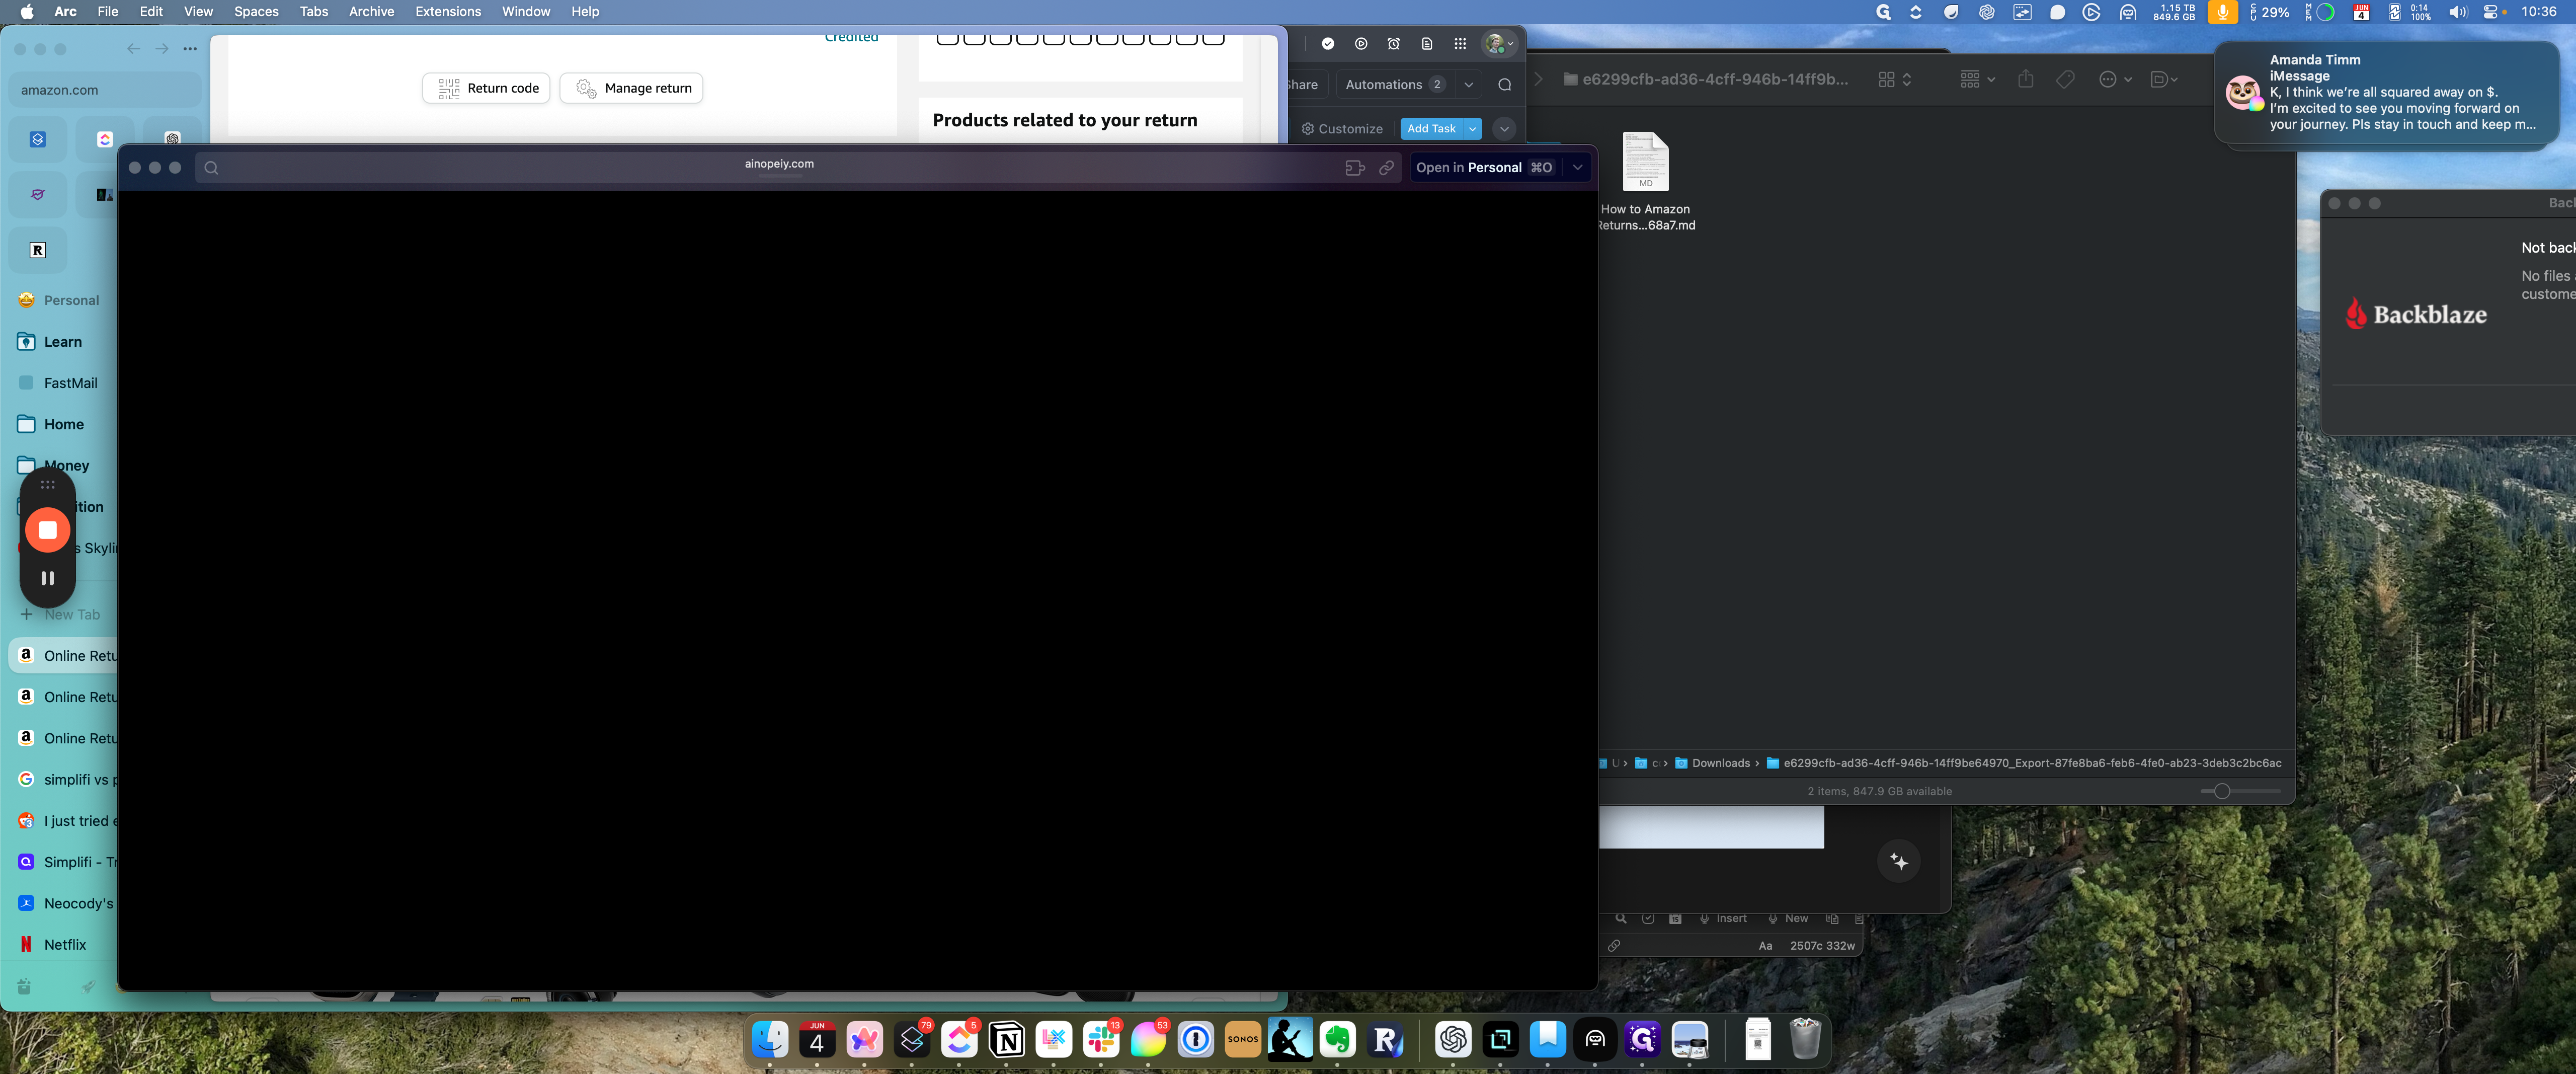2576x1074 pixels.
Task: Click Open in Personal button
Action: [1484, 168]
